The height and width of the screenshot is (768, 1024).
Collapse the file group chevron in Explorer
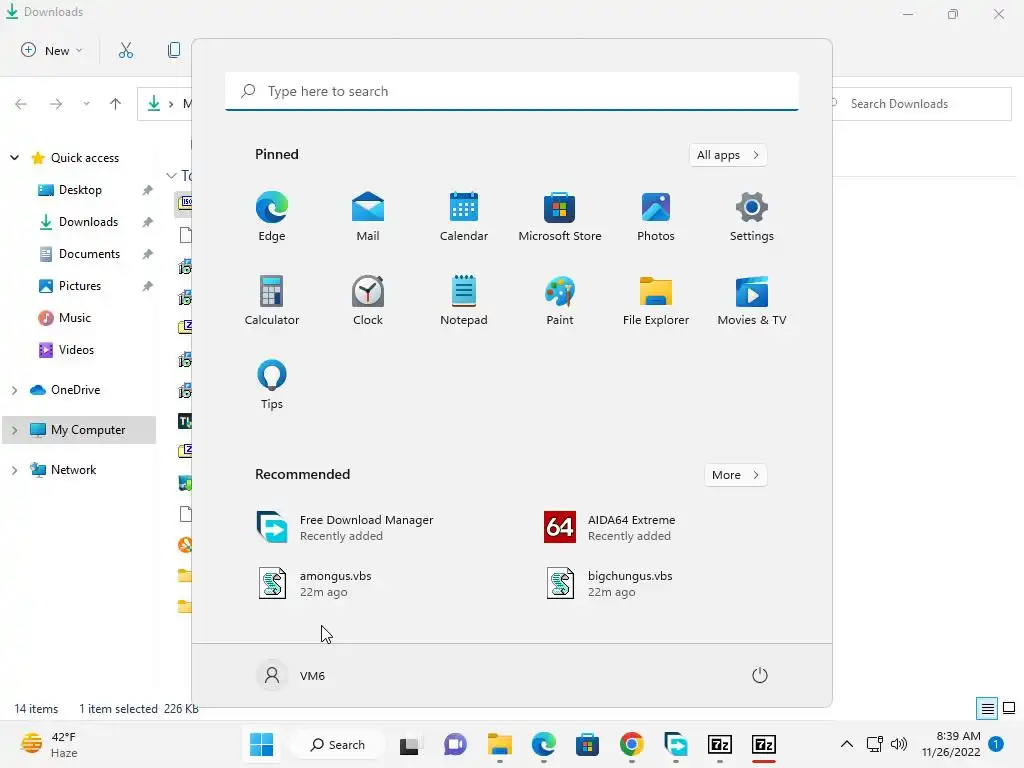pos(171,176)
